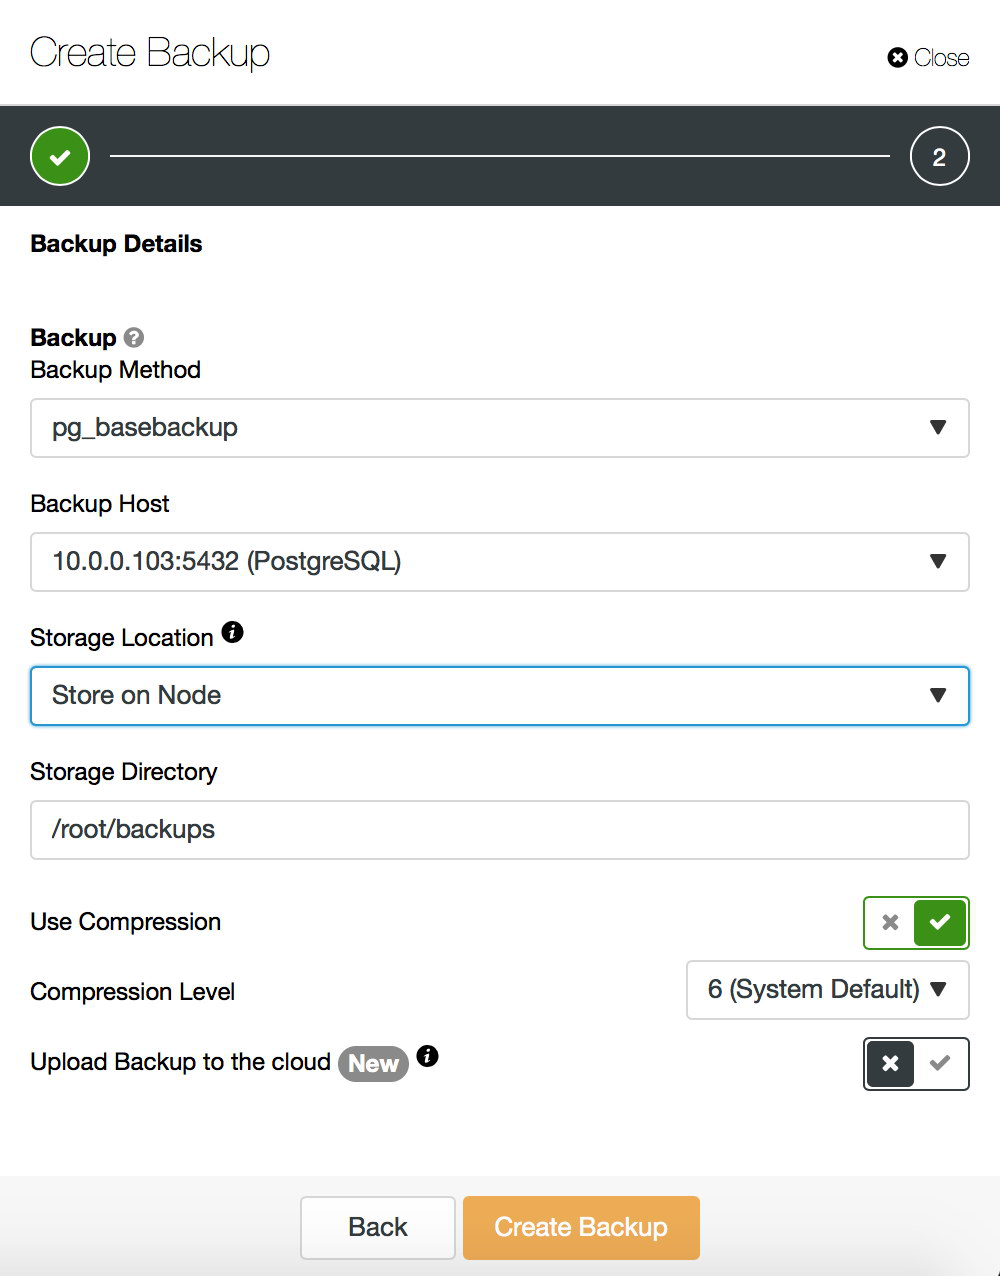Click the Backup help question mark icon

point(134,338)
